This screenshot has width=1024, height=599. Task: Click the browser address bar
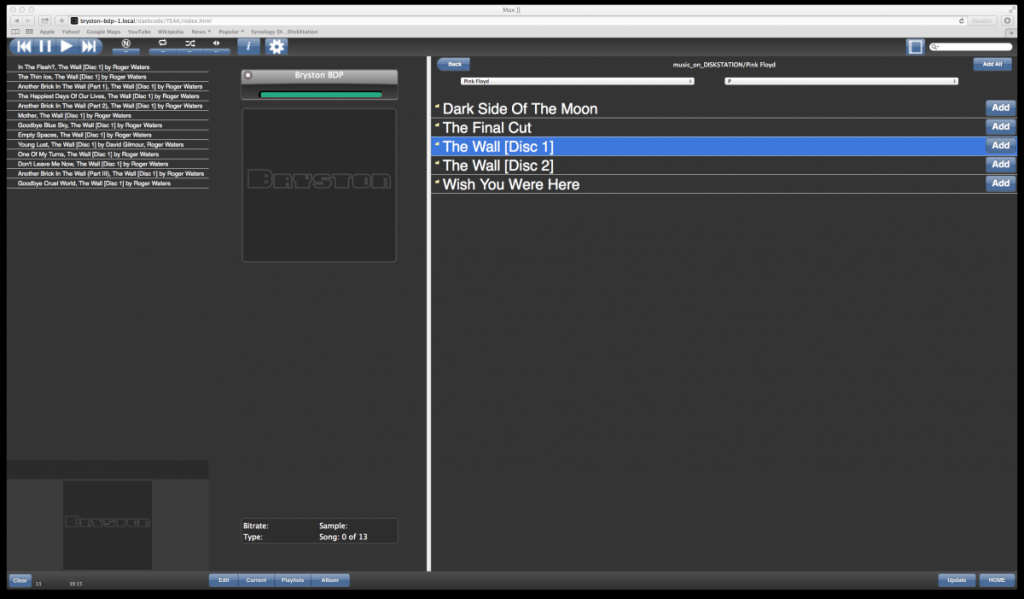(x=516, y=21)
